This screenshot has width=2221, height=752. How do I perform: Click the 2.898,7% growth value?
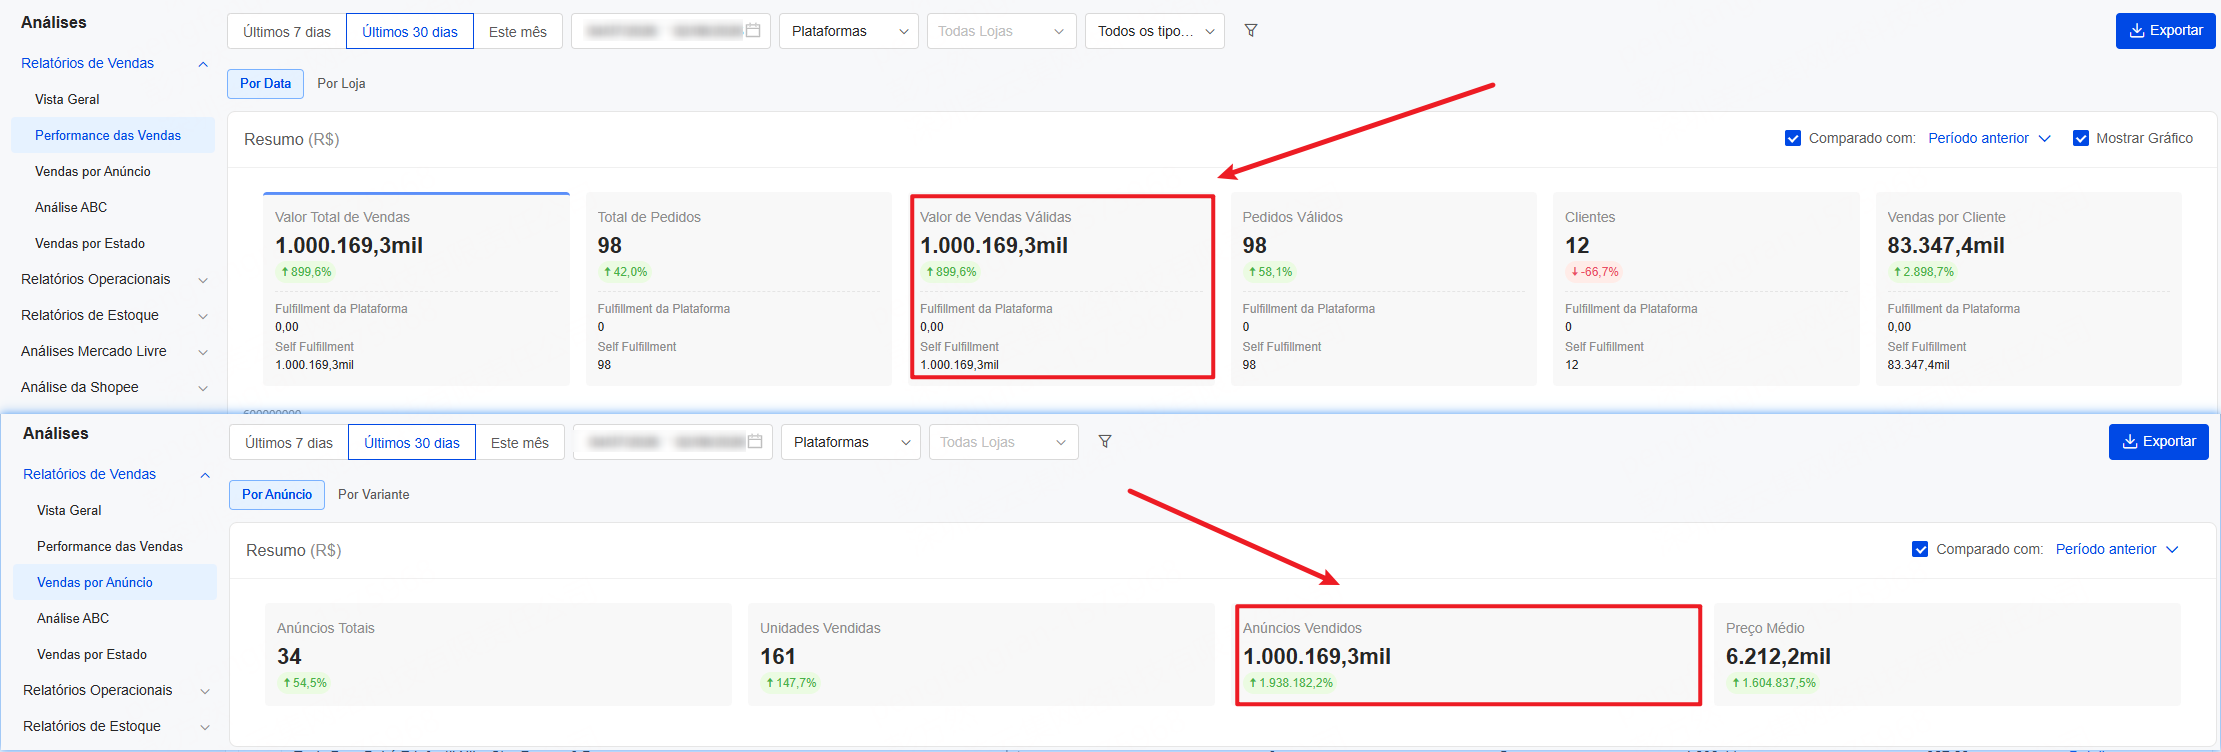point(1923,272)
